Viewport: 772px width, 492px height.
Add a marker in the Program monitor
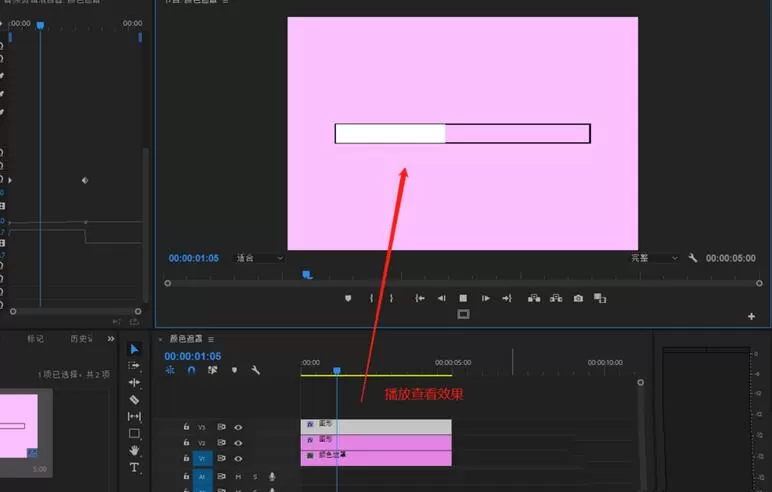pos(348,298)
